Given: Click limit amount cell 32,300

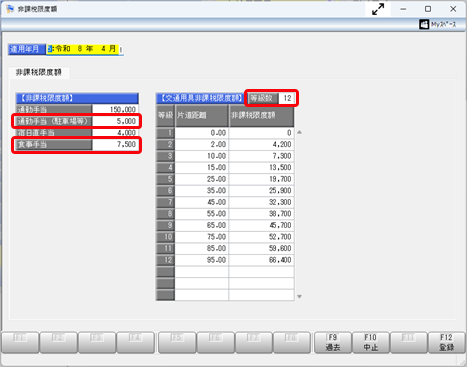Looking at the screenshot, I should 261,202.
